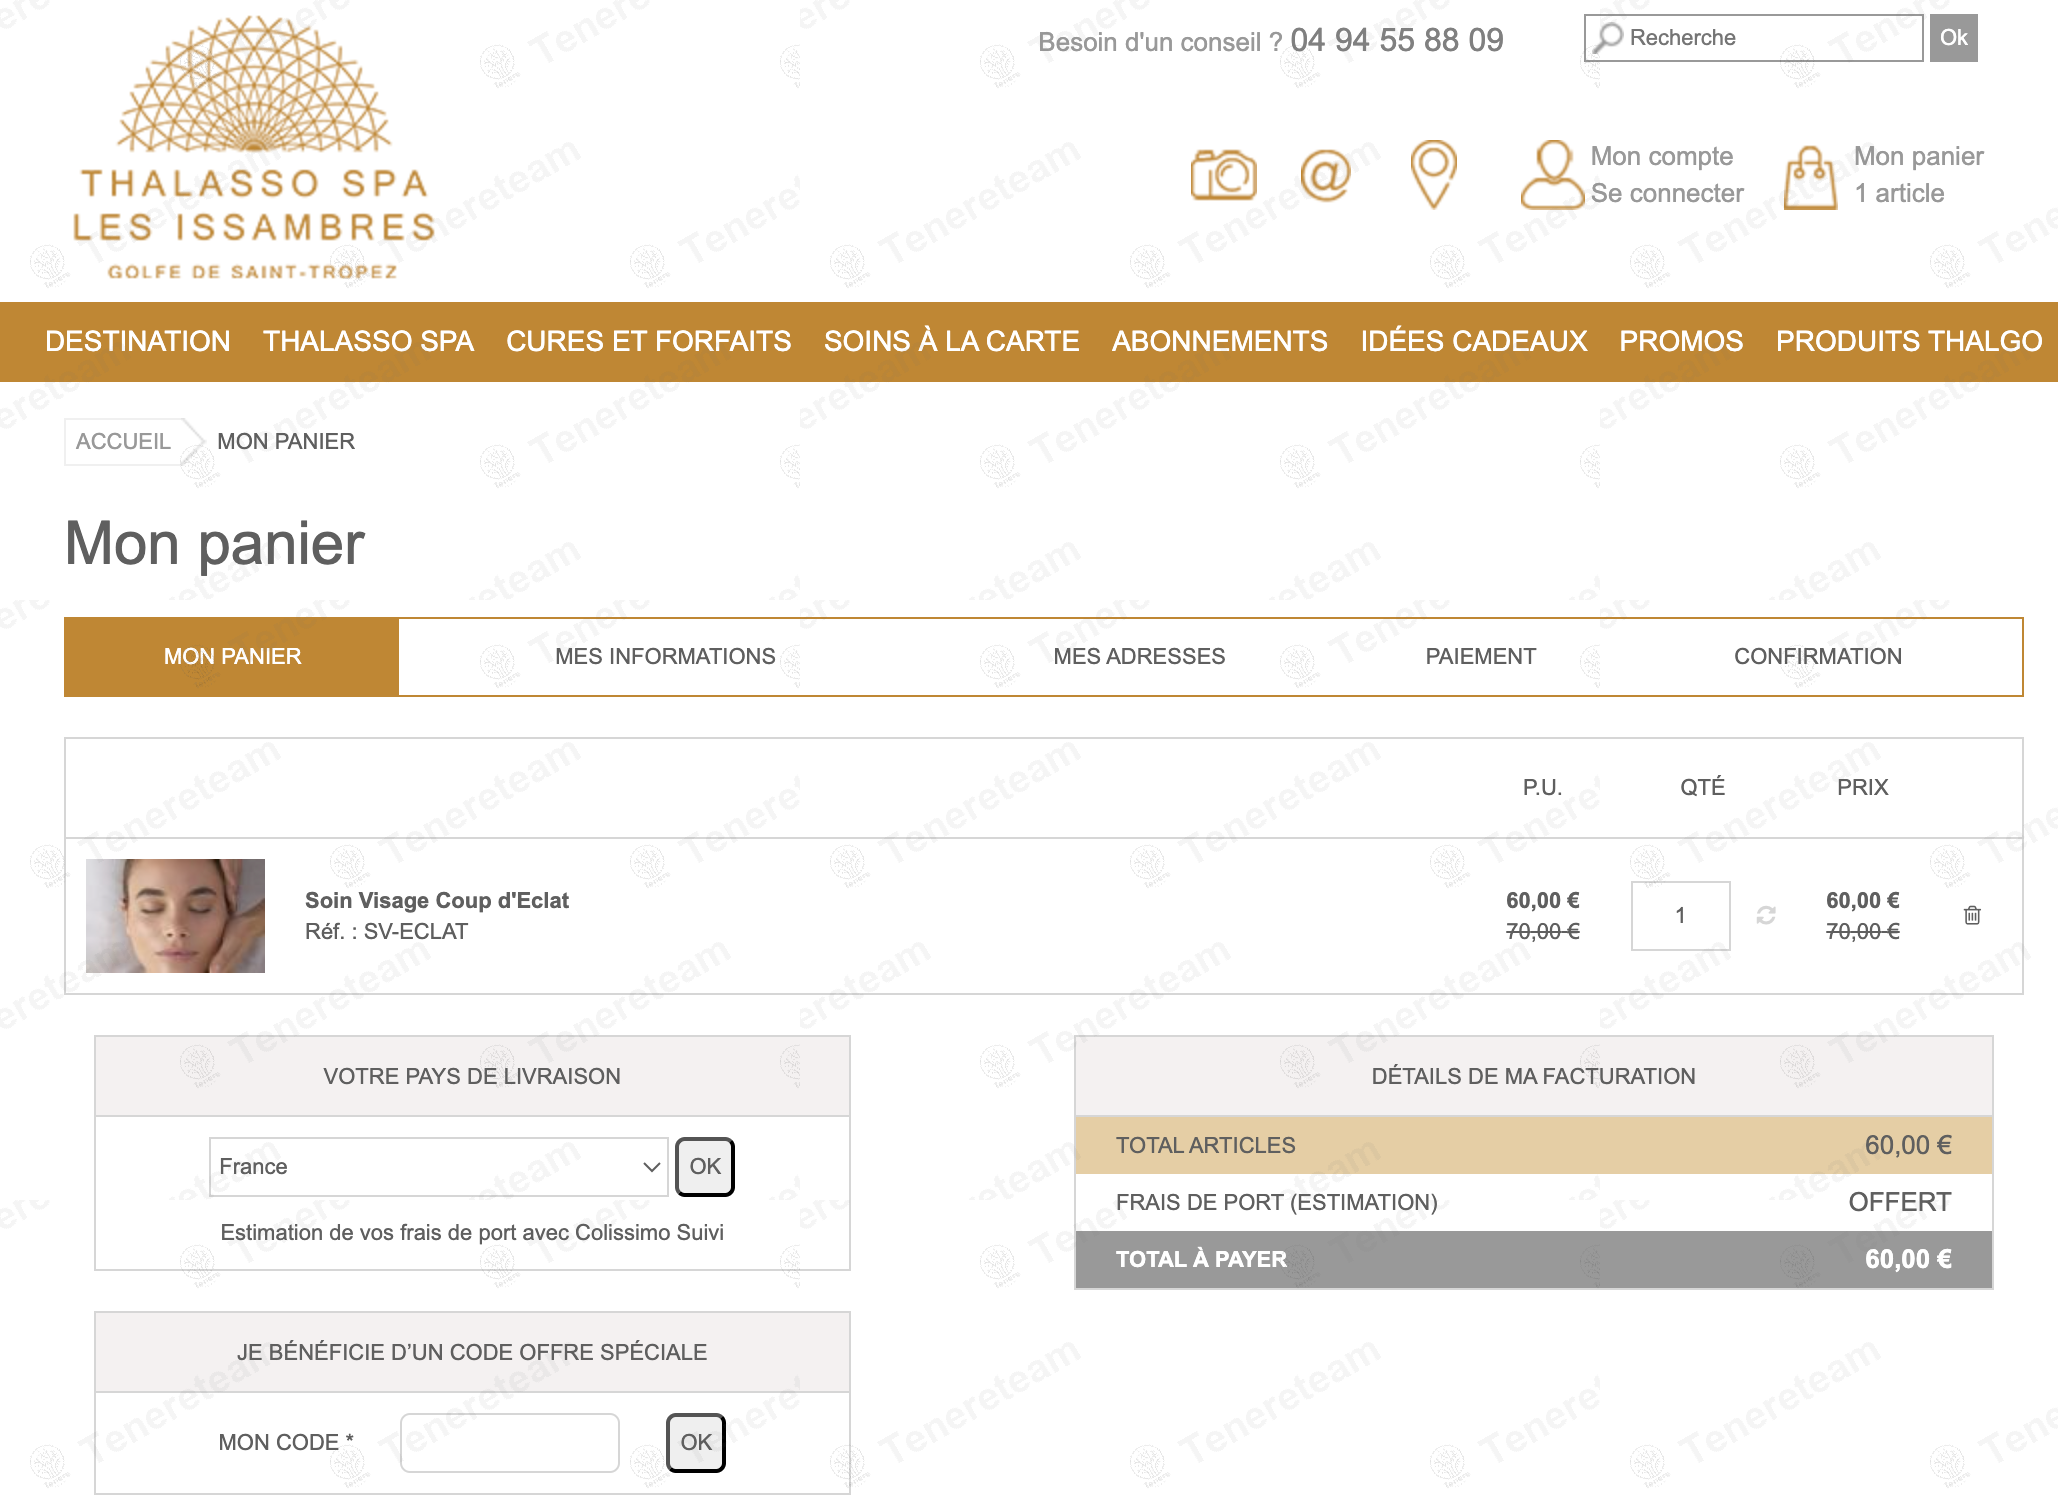Click the Mon panier header link
Viewport: 2058px width, 1502px height.
click(1918, 156)
